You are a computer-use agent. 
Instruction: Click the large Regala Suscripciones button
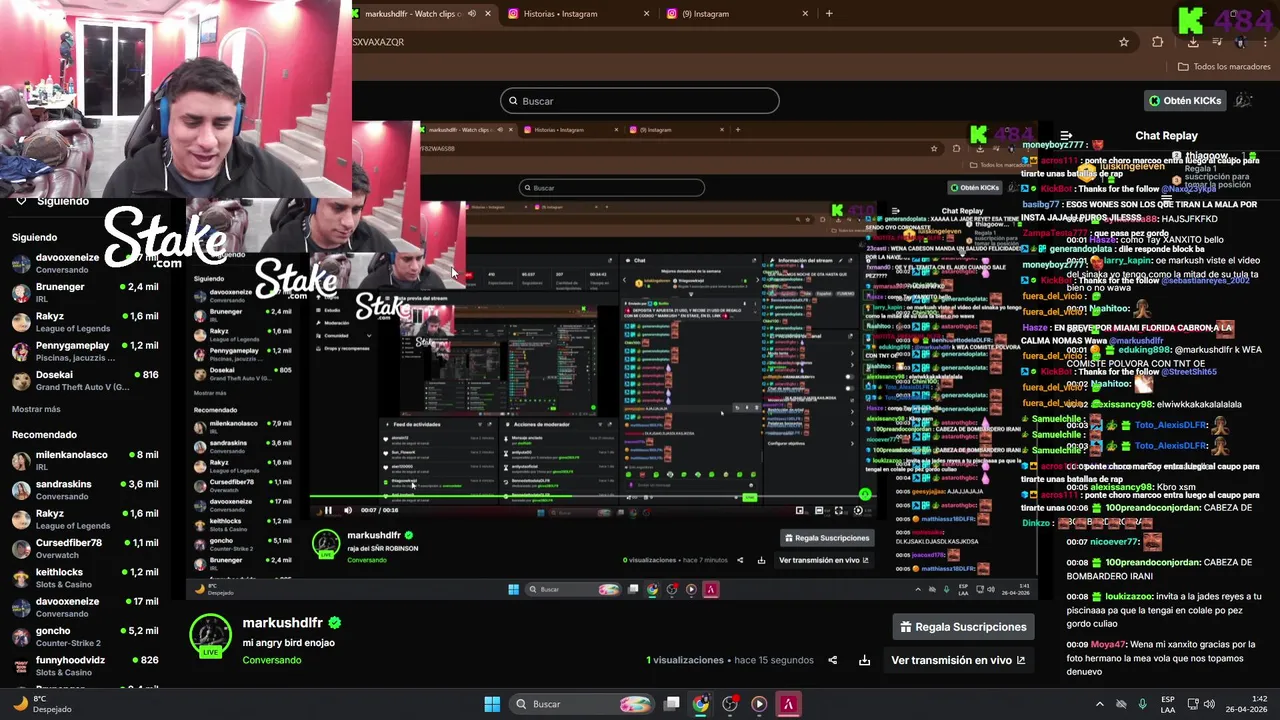(963, 627)
